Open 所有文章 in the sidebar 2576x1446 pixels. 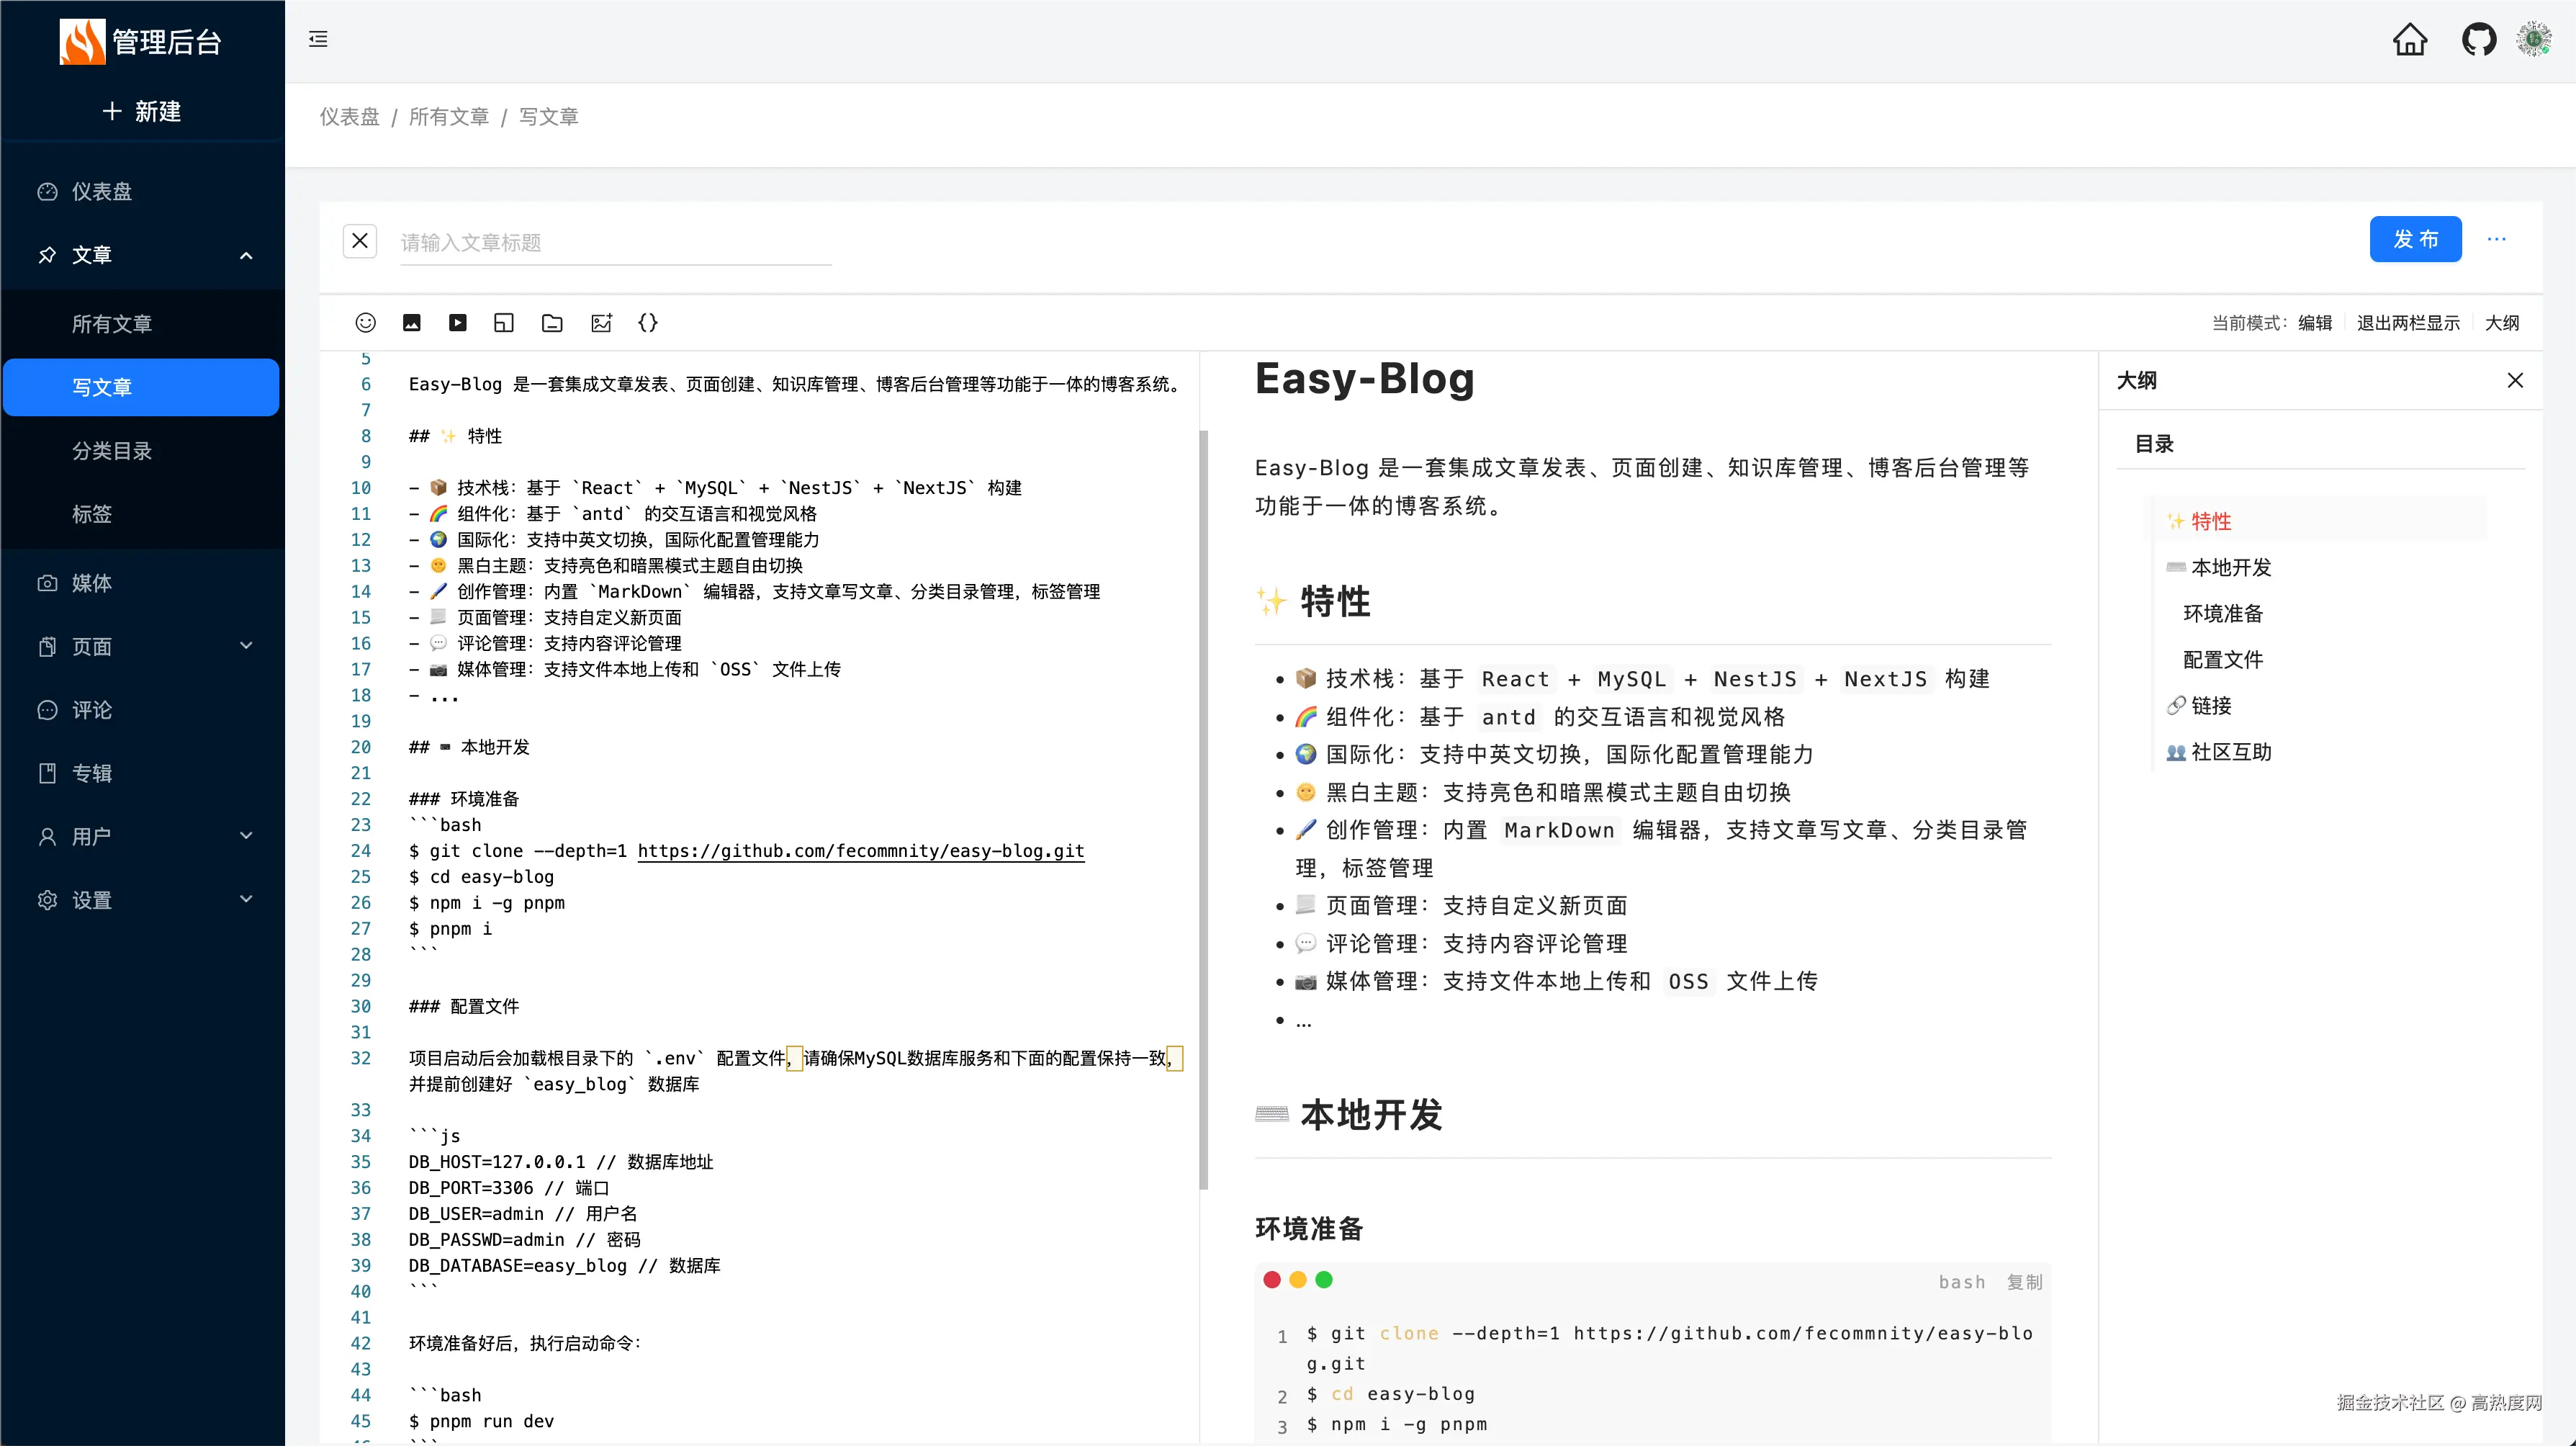(112, 324)
